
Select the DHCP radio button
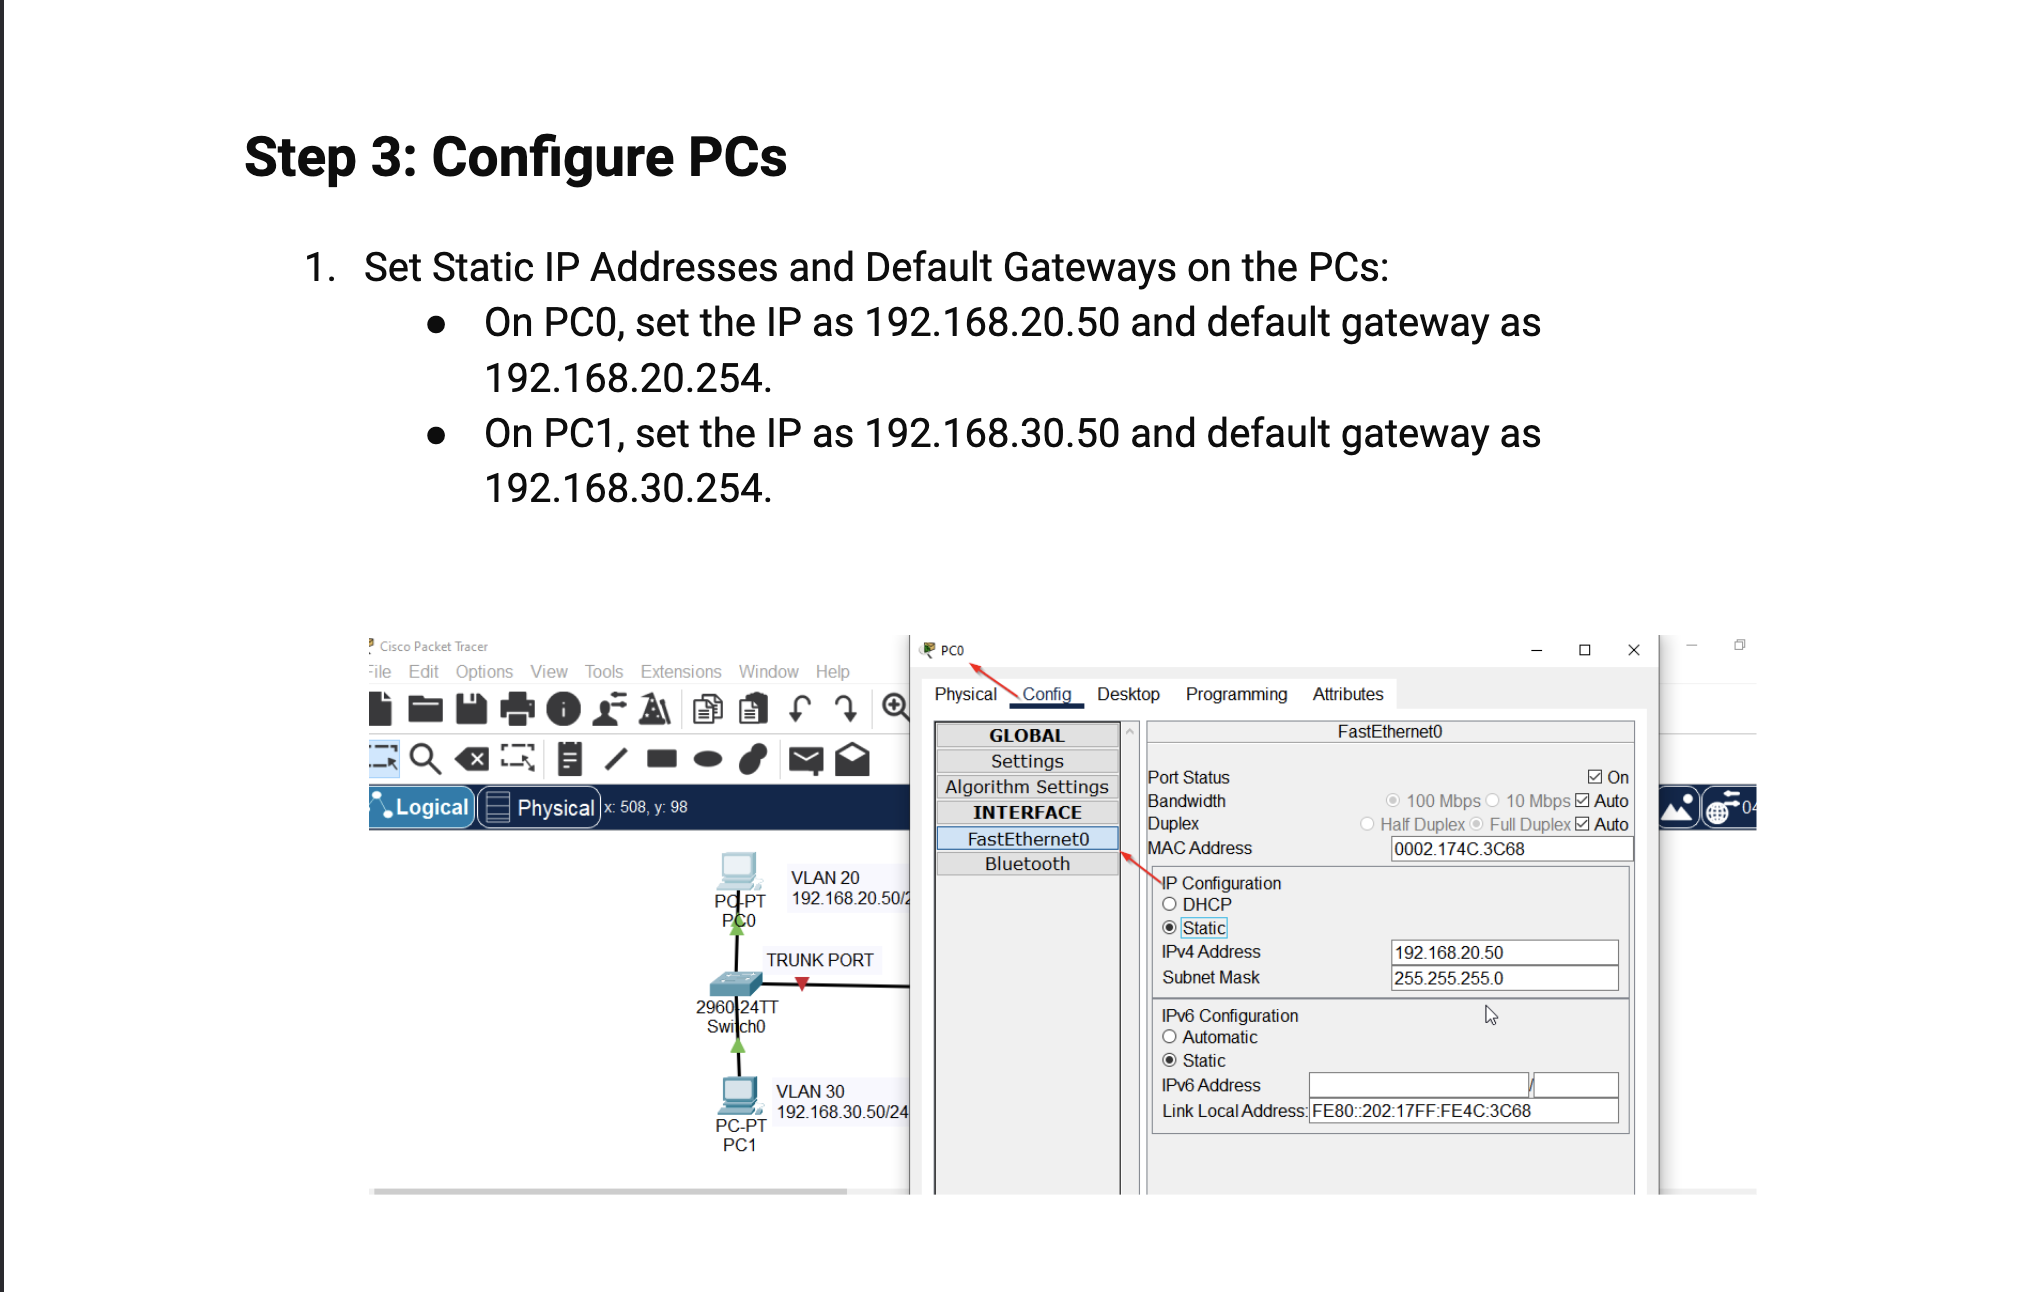[x=1169, y=904]
